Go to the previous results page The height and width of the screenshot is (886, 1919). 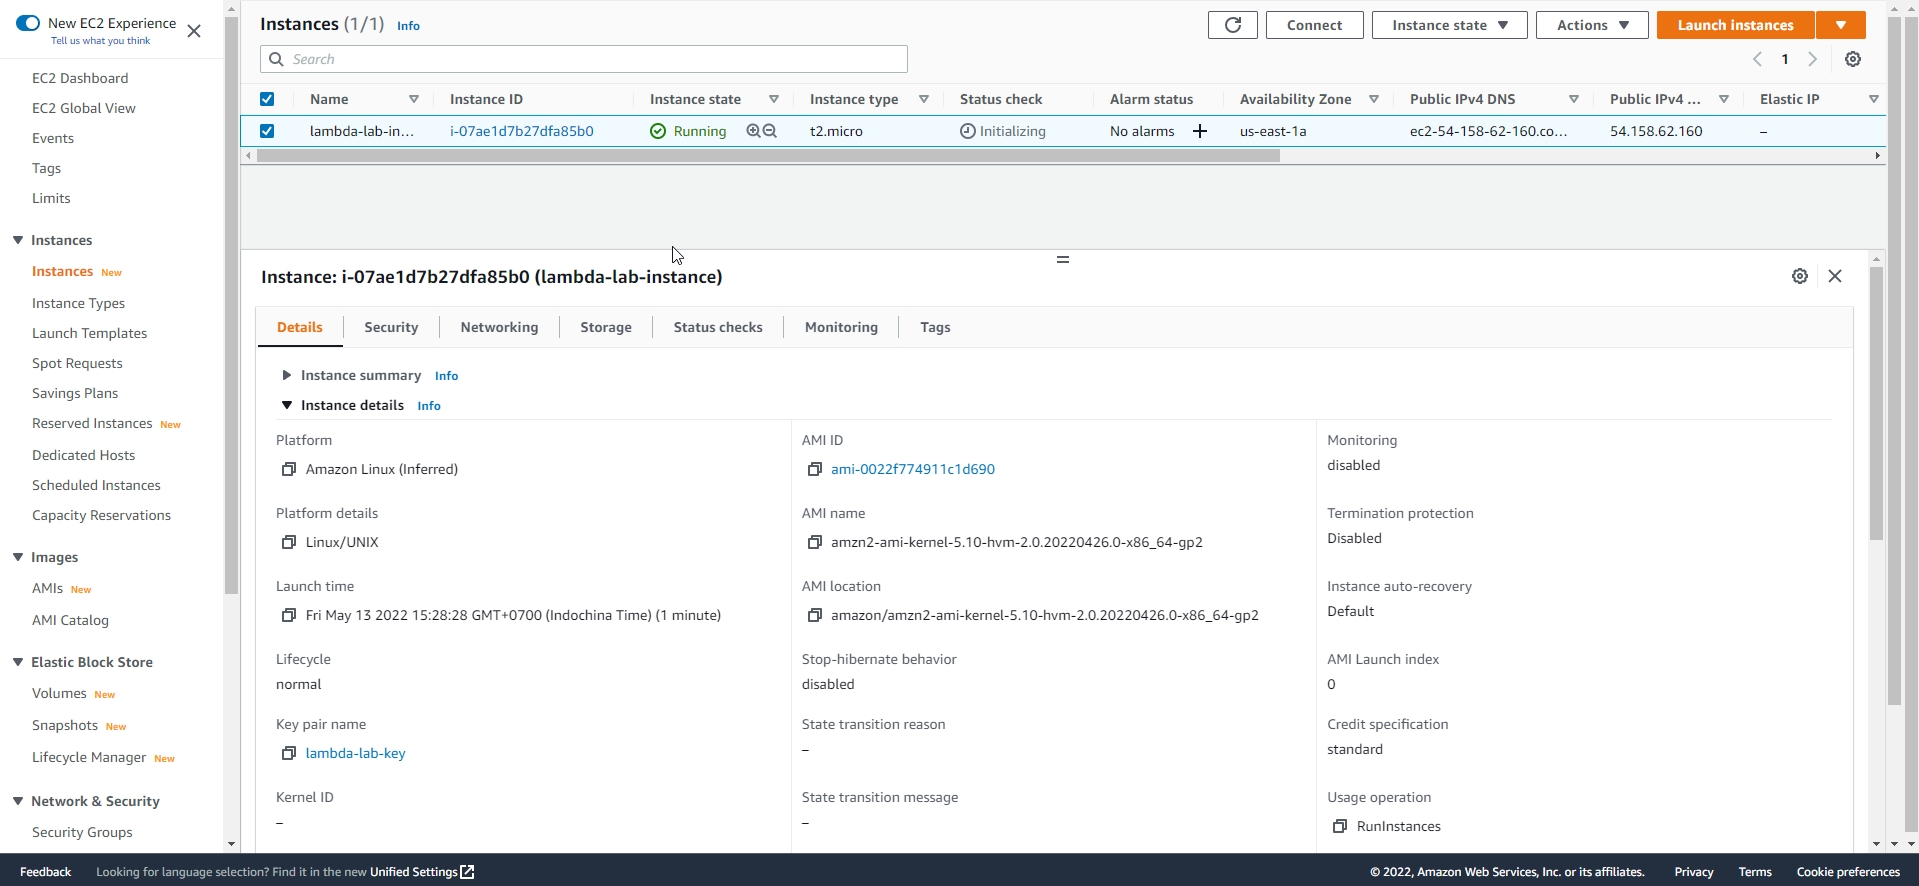[1757, 59]
